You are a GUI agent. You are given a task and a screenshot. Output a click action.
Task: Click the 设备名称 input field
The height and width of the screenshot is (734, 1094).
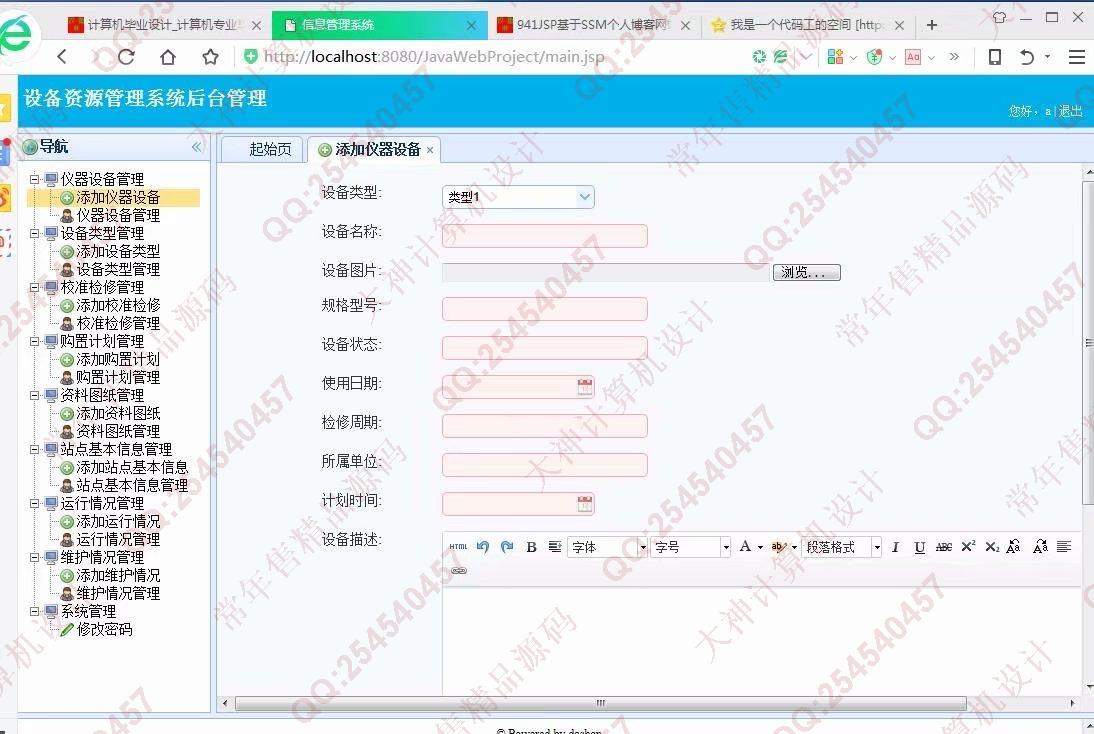(545, 236)
